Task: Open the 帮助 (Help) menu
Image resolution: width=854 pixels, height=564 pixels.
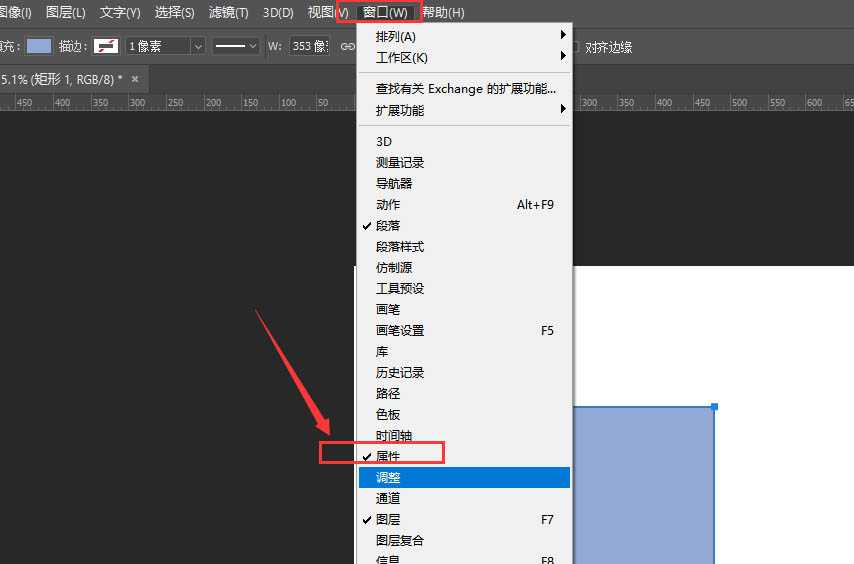Action: (443, 13)
